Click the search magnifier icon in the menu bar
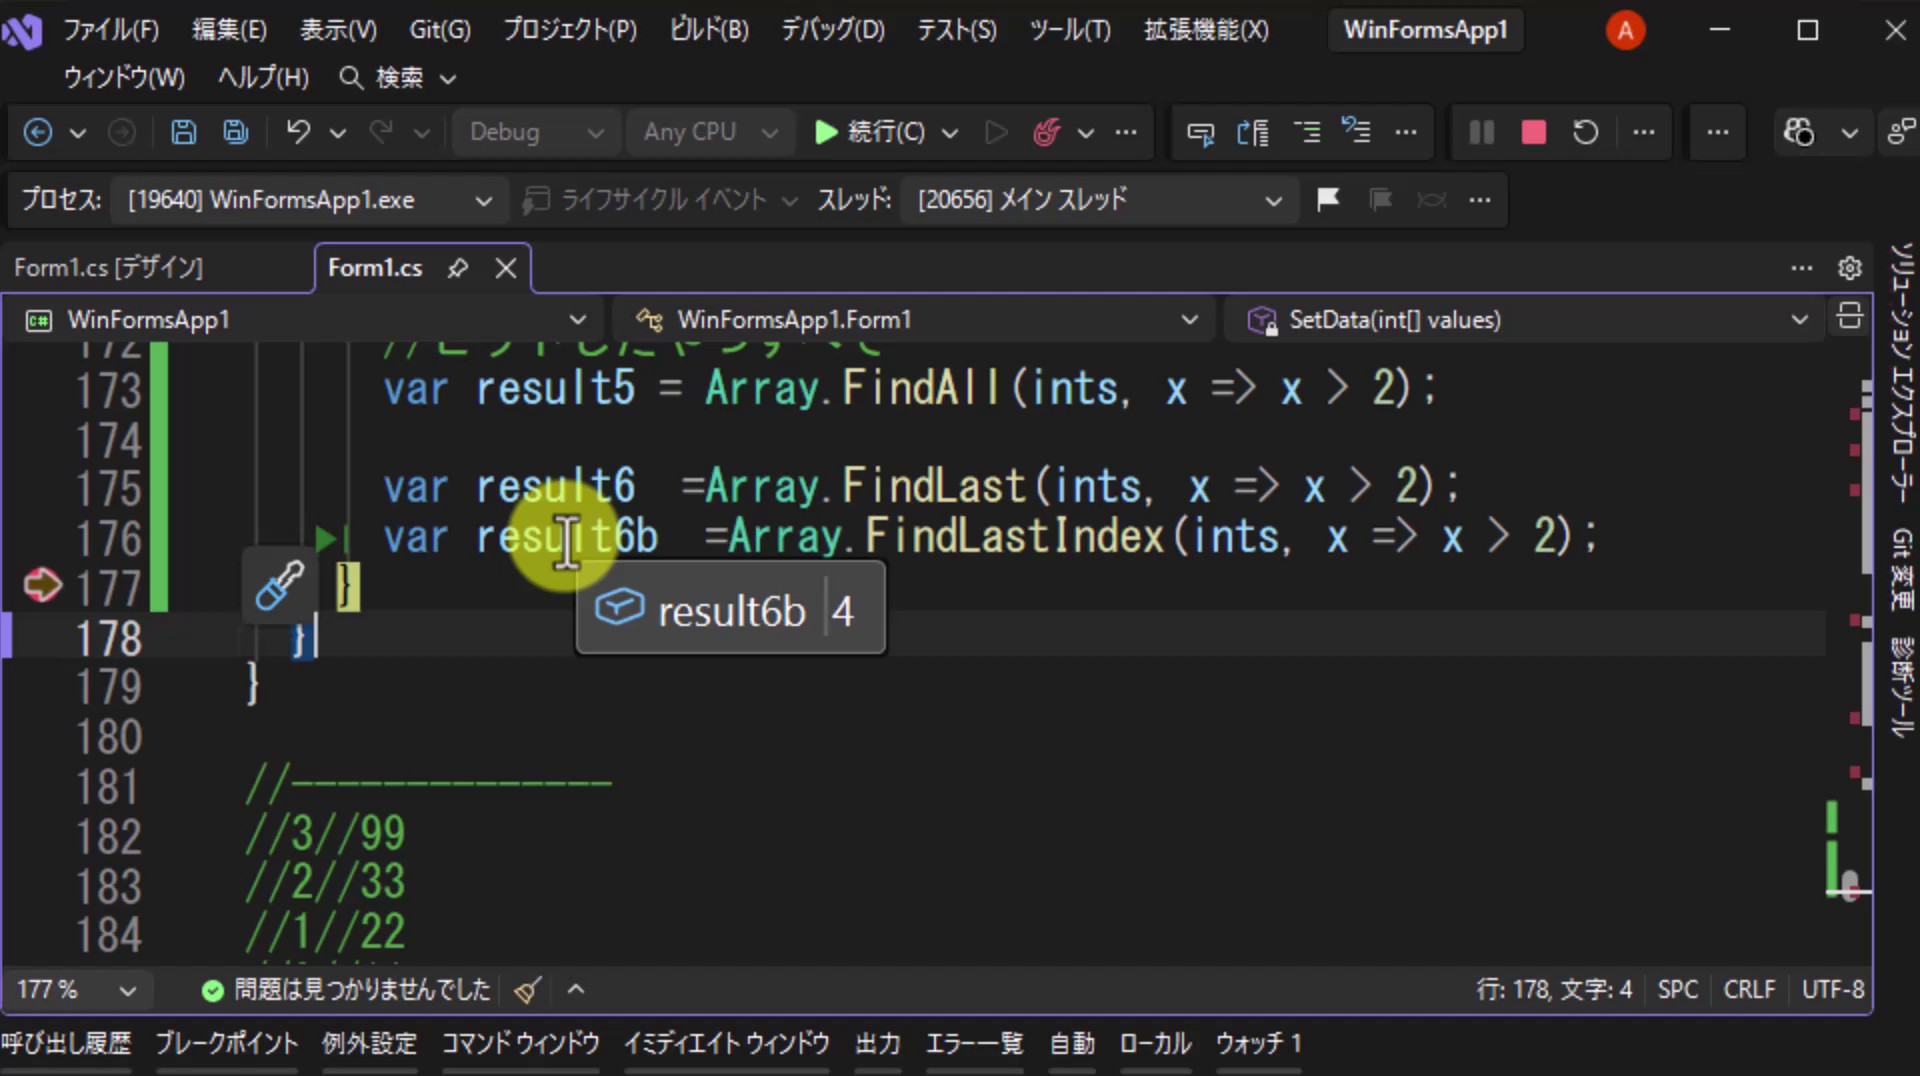 pos(350,77)
